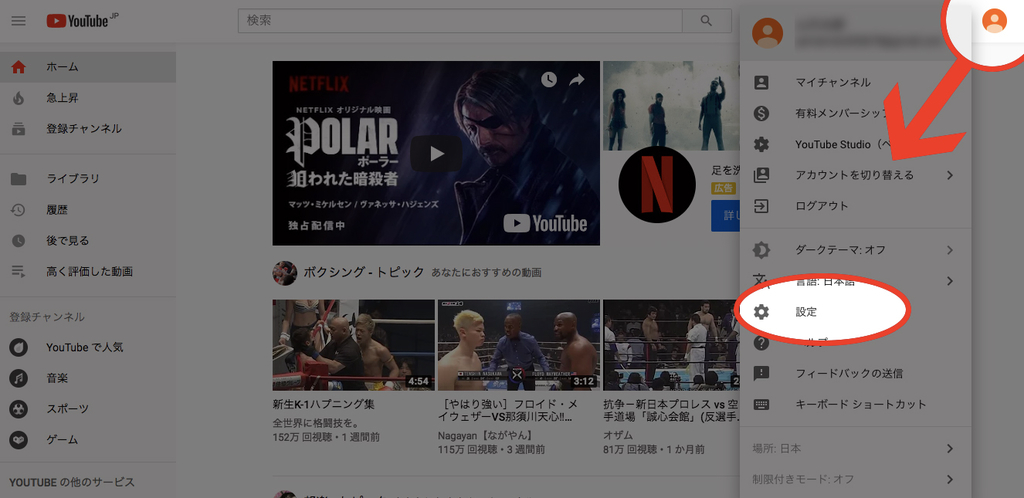Image resolution: width=1024 pixels, height=498 pixels.
Task: Click watch later clock on POLAR video
Action: (549, 80)
